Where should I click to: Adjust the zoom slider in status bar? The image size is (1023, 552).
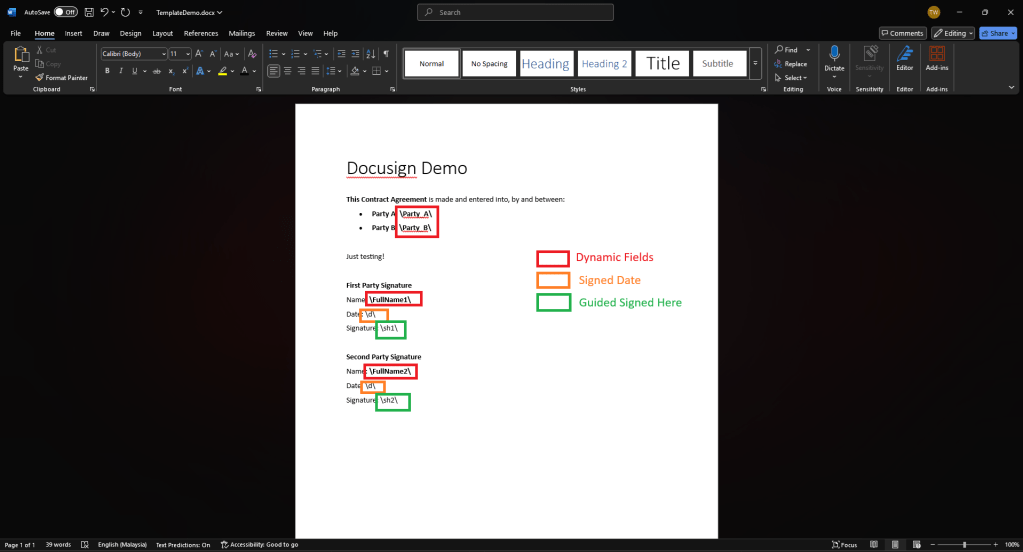964,545
